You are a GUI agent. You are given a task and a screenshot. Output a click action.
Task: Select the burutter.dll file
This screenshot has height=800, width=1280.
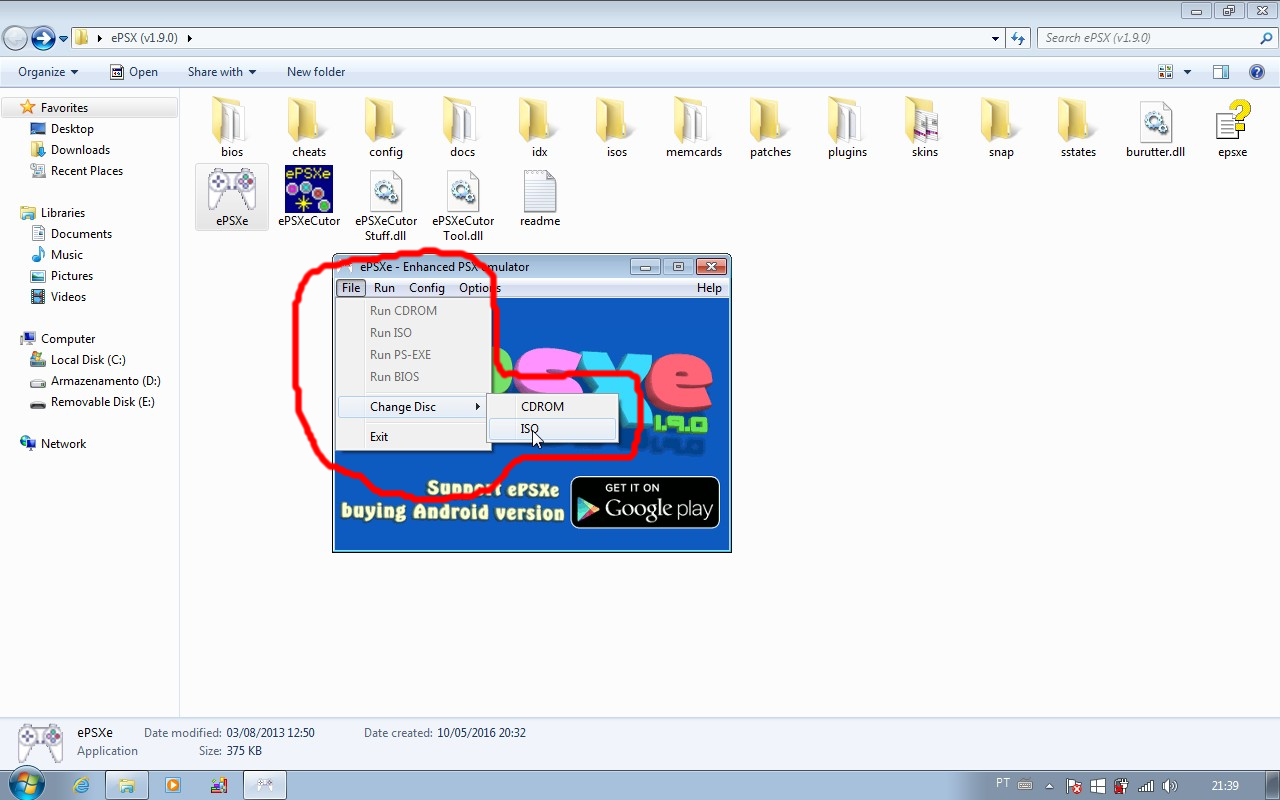(1155, 124)
